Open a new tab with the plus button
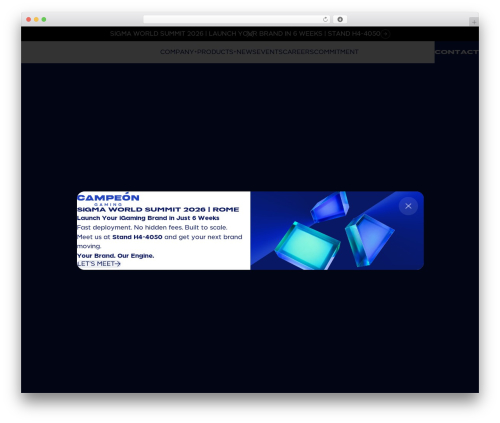The image size is (500, 423). [x=474, y=22]
